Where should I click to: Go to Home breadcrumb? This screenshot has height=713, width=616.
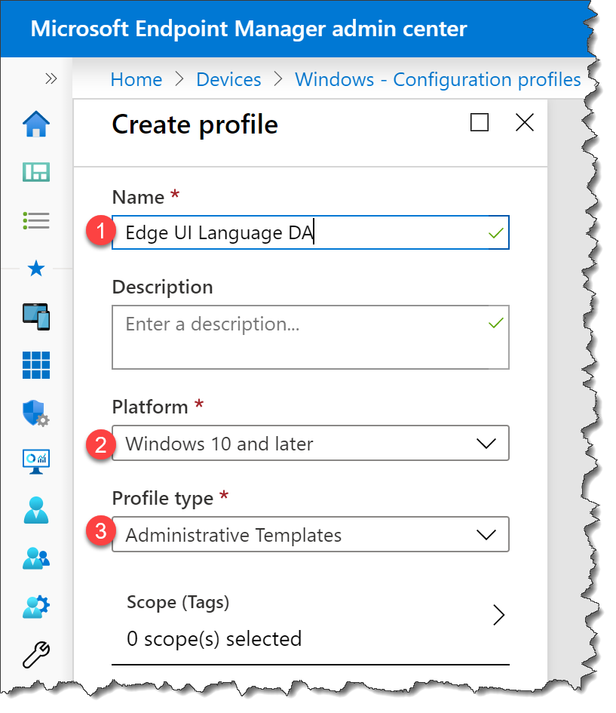pyautogui.click(x=136, y=80)
